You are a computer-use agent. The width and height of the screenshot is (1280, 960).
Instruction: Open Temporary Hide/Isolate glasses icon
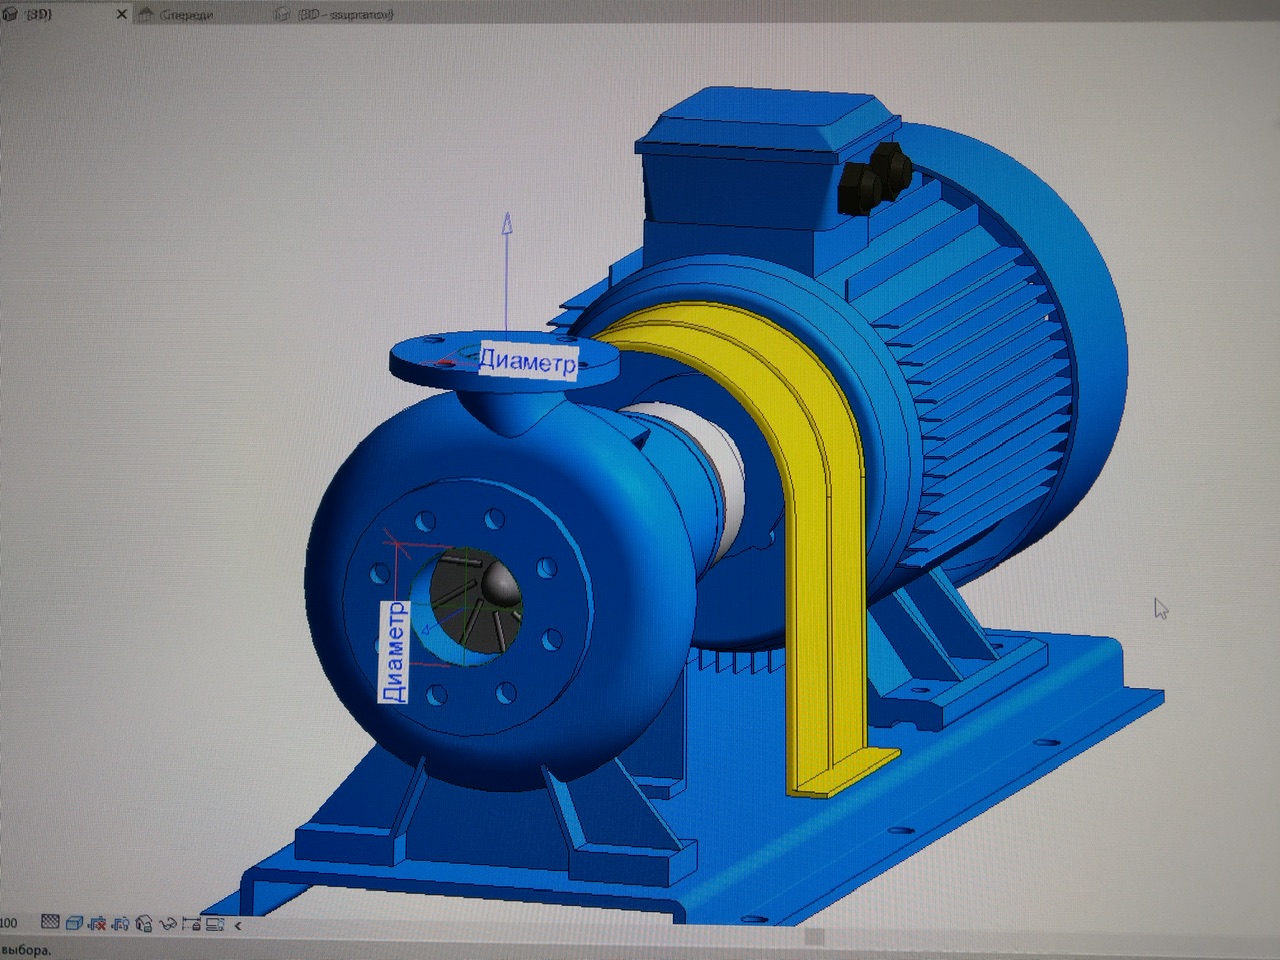pyautogui.click(x=167, y=925)
